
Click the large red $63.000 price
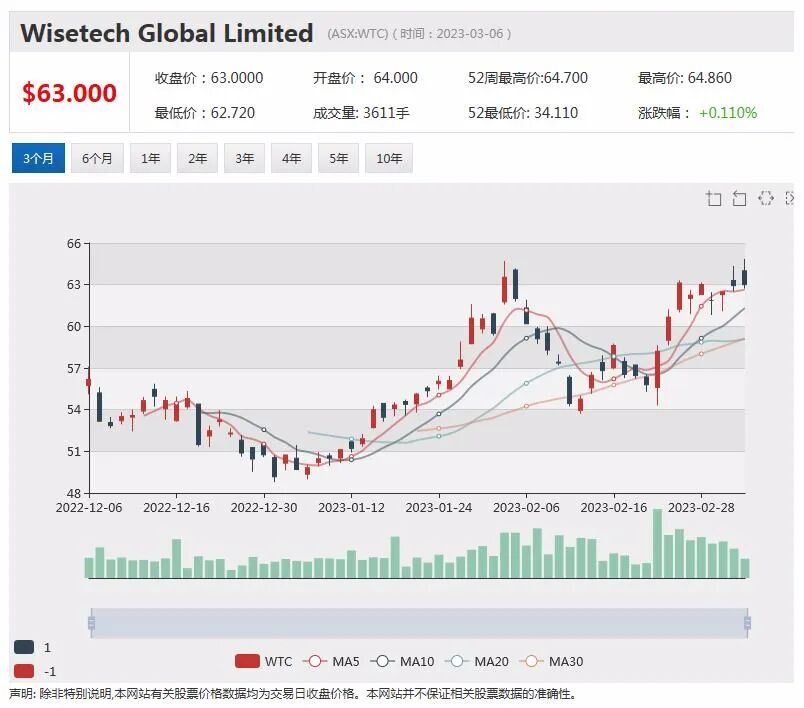(x=69, y=93)
